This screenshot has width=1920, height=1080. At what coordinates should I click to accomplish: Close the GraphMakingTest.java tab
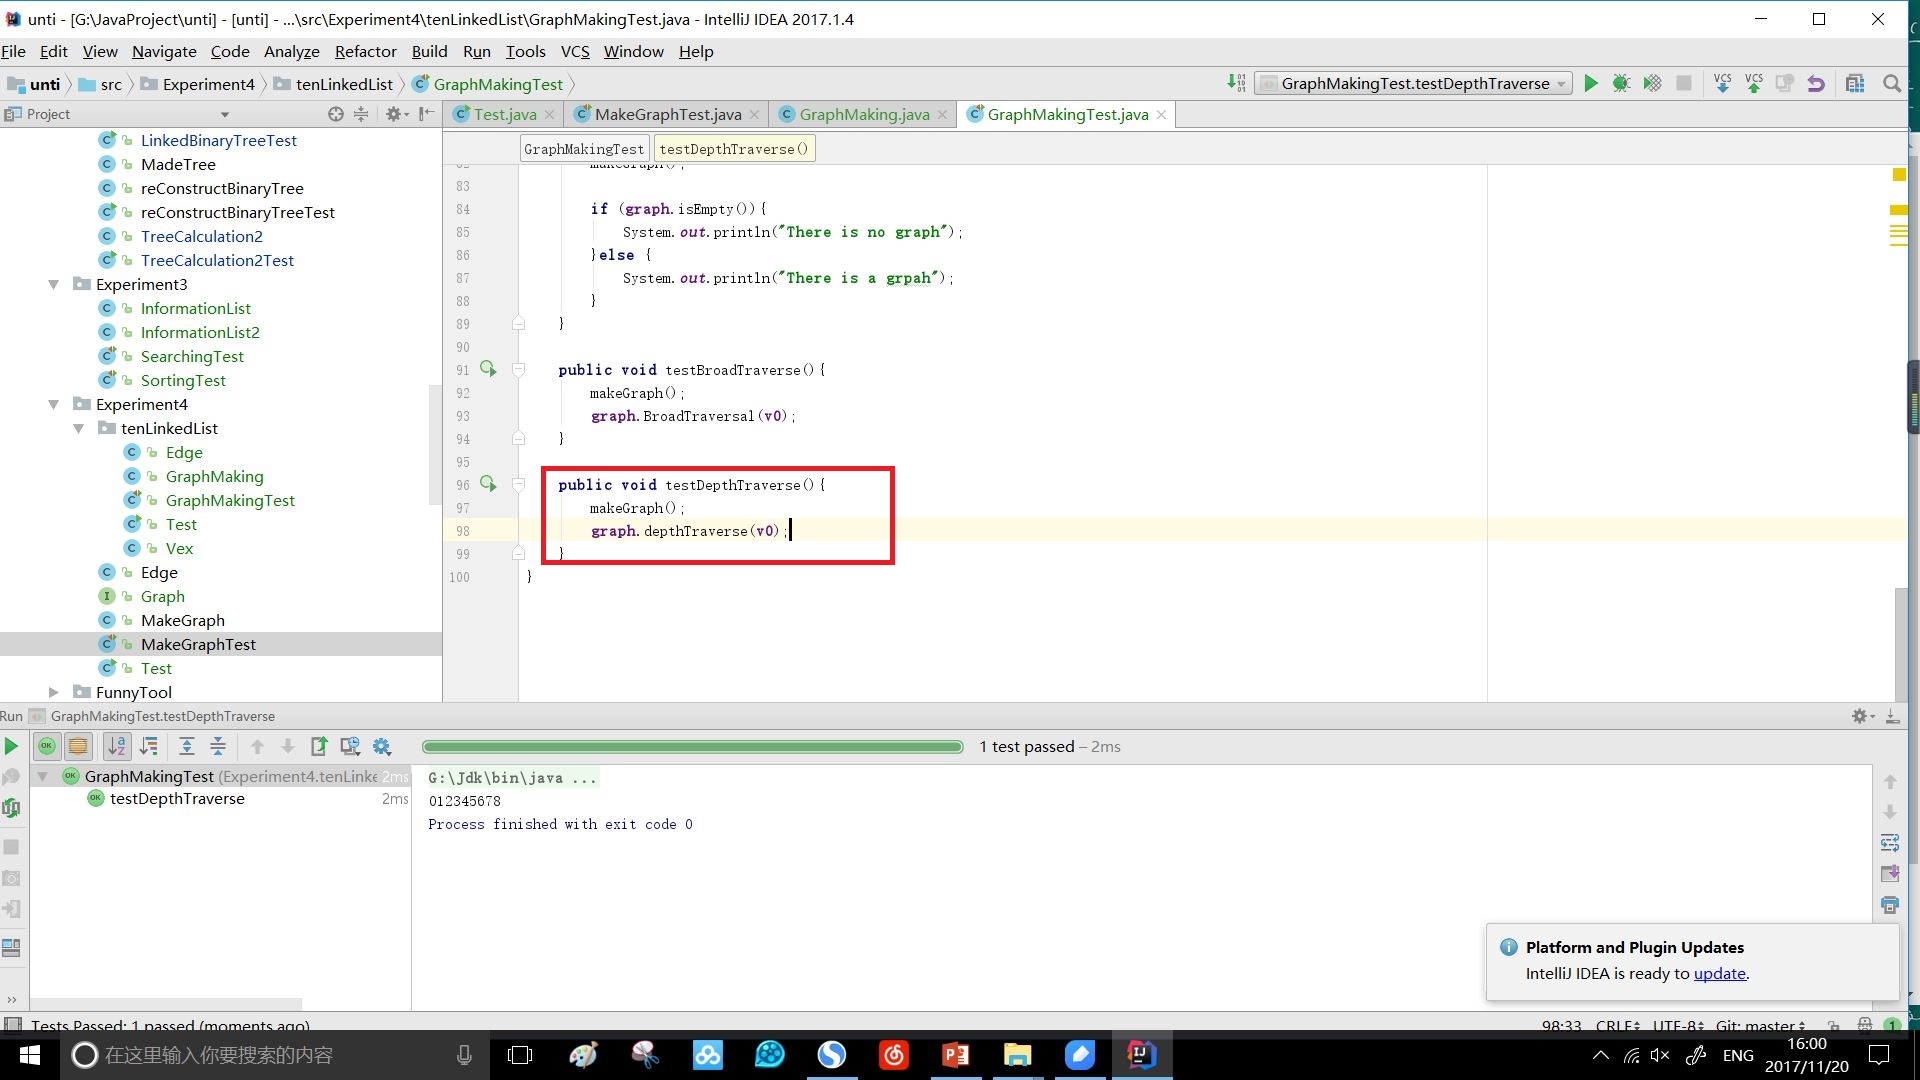coord(1161,115)
